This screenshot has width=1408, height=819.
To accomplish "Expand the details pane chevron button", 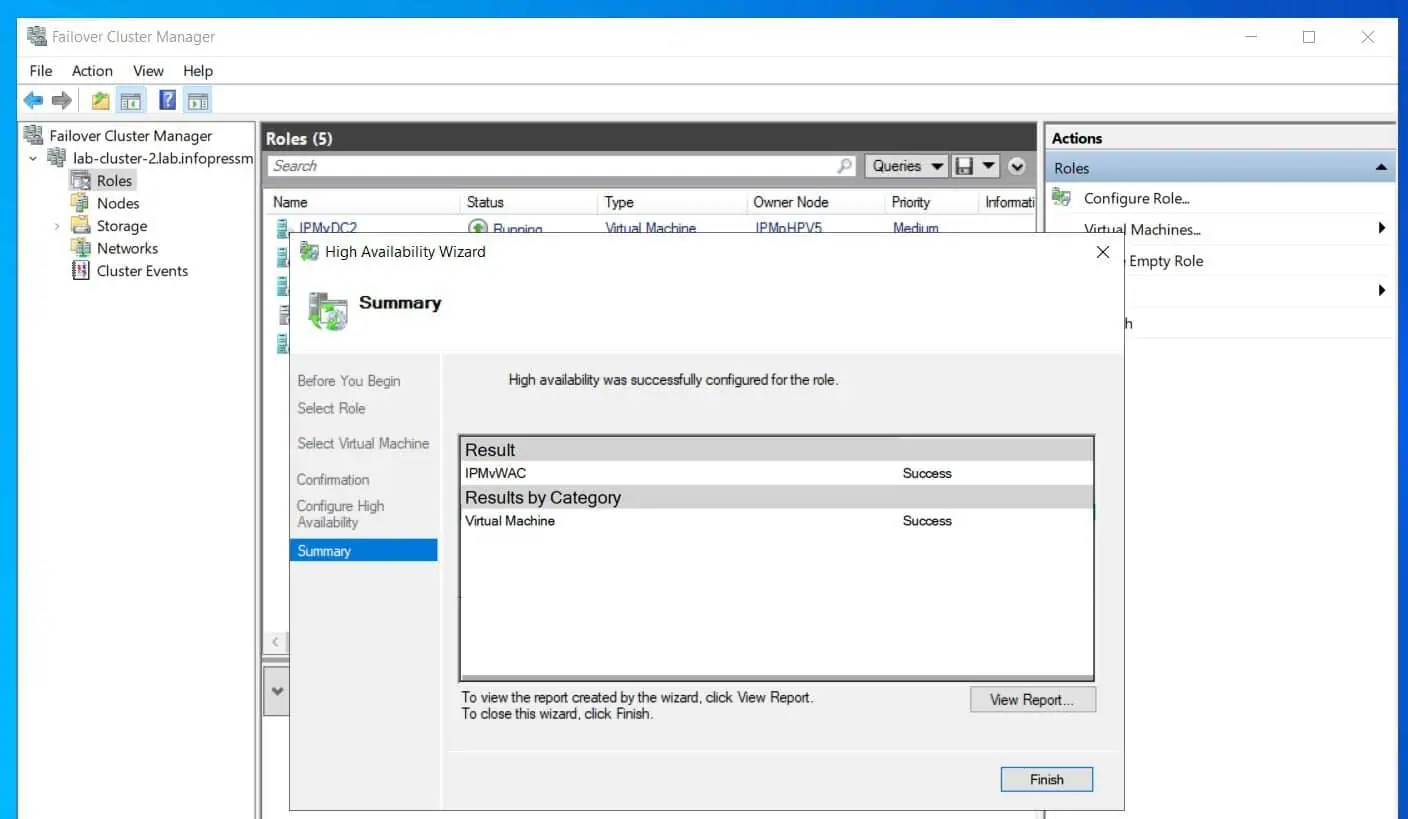I will pos(277,691).
